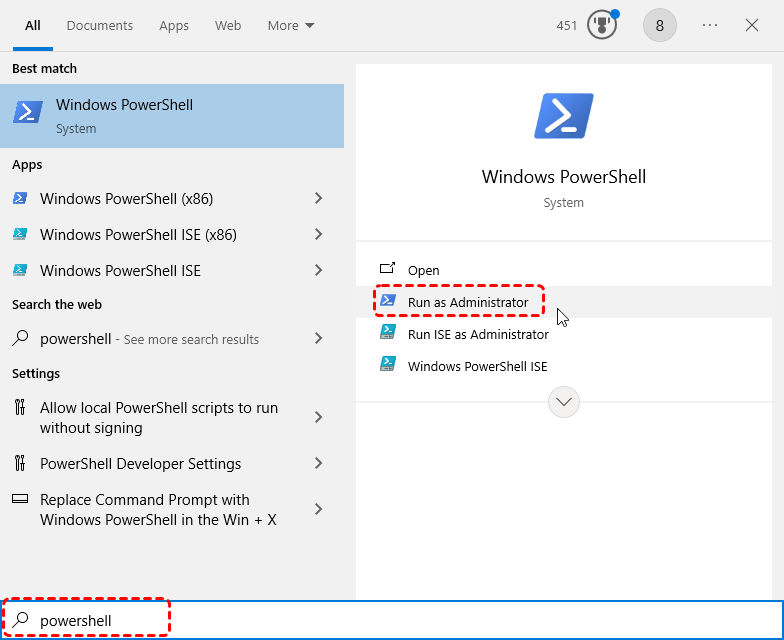
Task: Open the More dropdown filter
Action: [291, 25]
